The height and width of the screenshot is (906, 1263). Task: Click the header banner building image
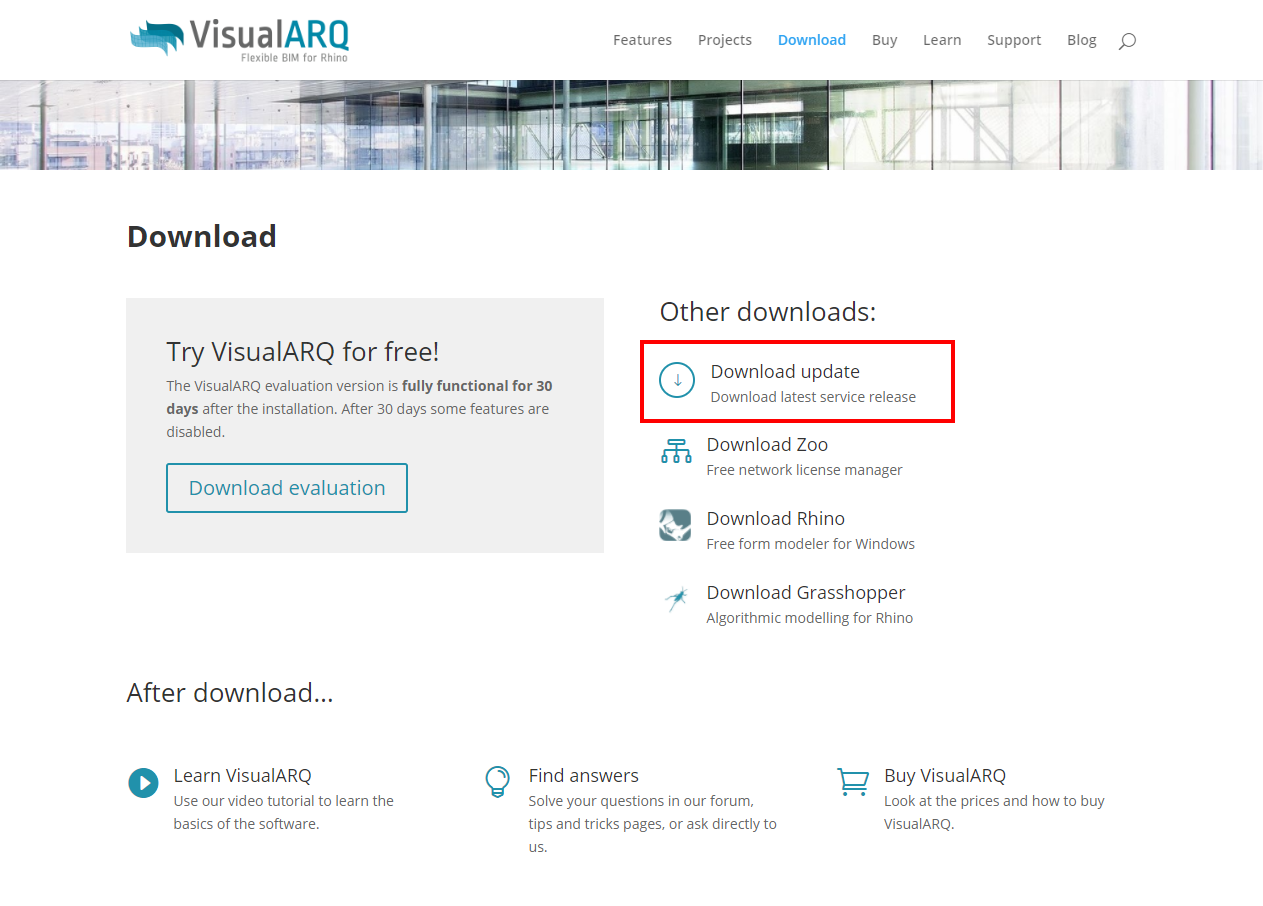[x=631, y=125]
